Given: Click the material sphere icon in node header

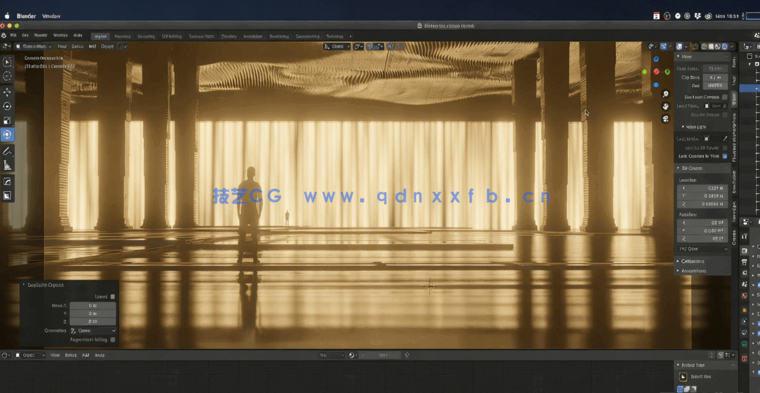Looking at the screenshot, I should (x=352, y=355).
